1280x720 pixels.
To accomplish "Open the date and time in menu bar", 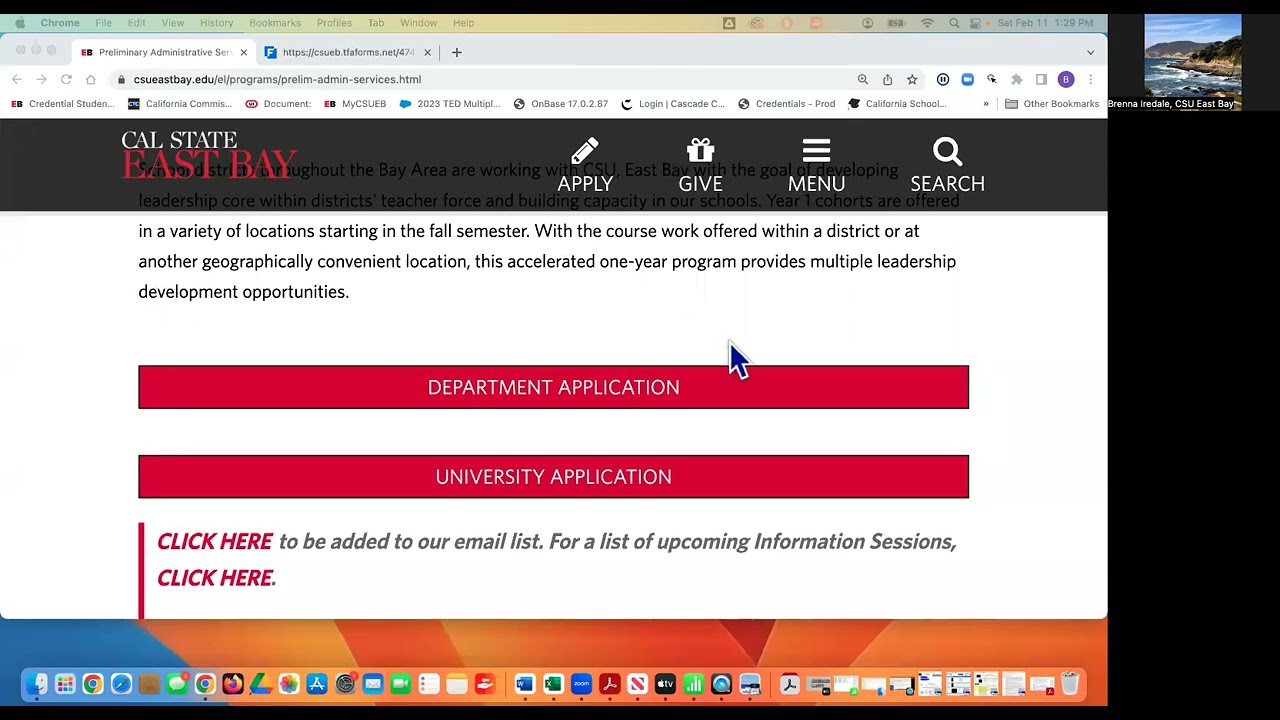I will coord(1046,23).
